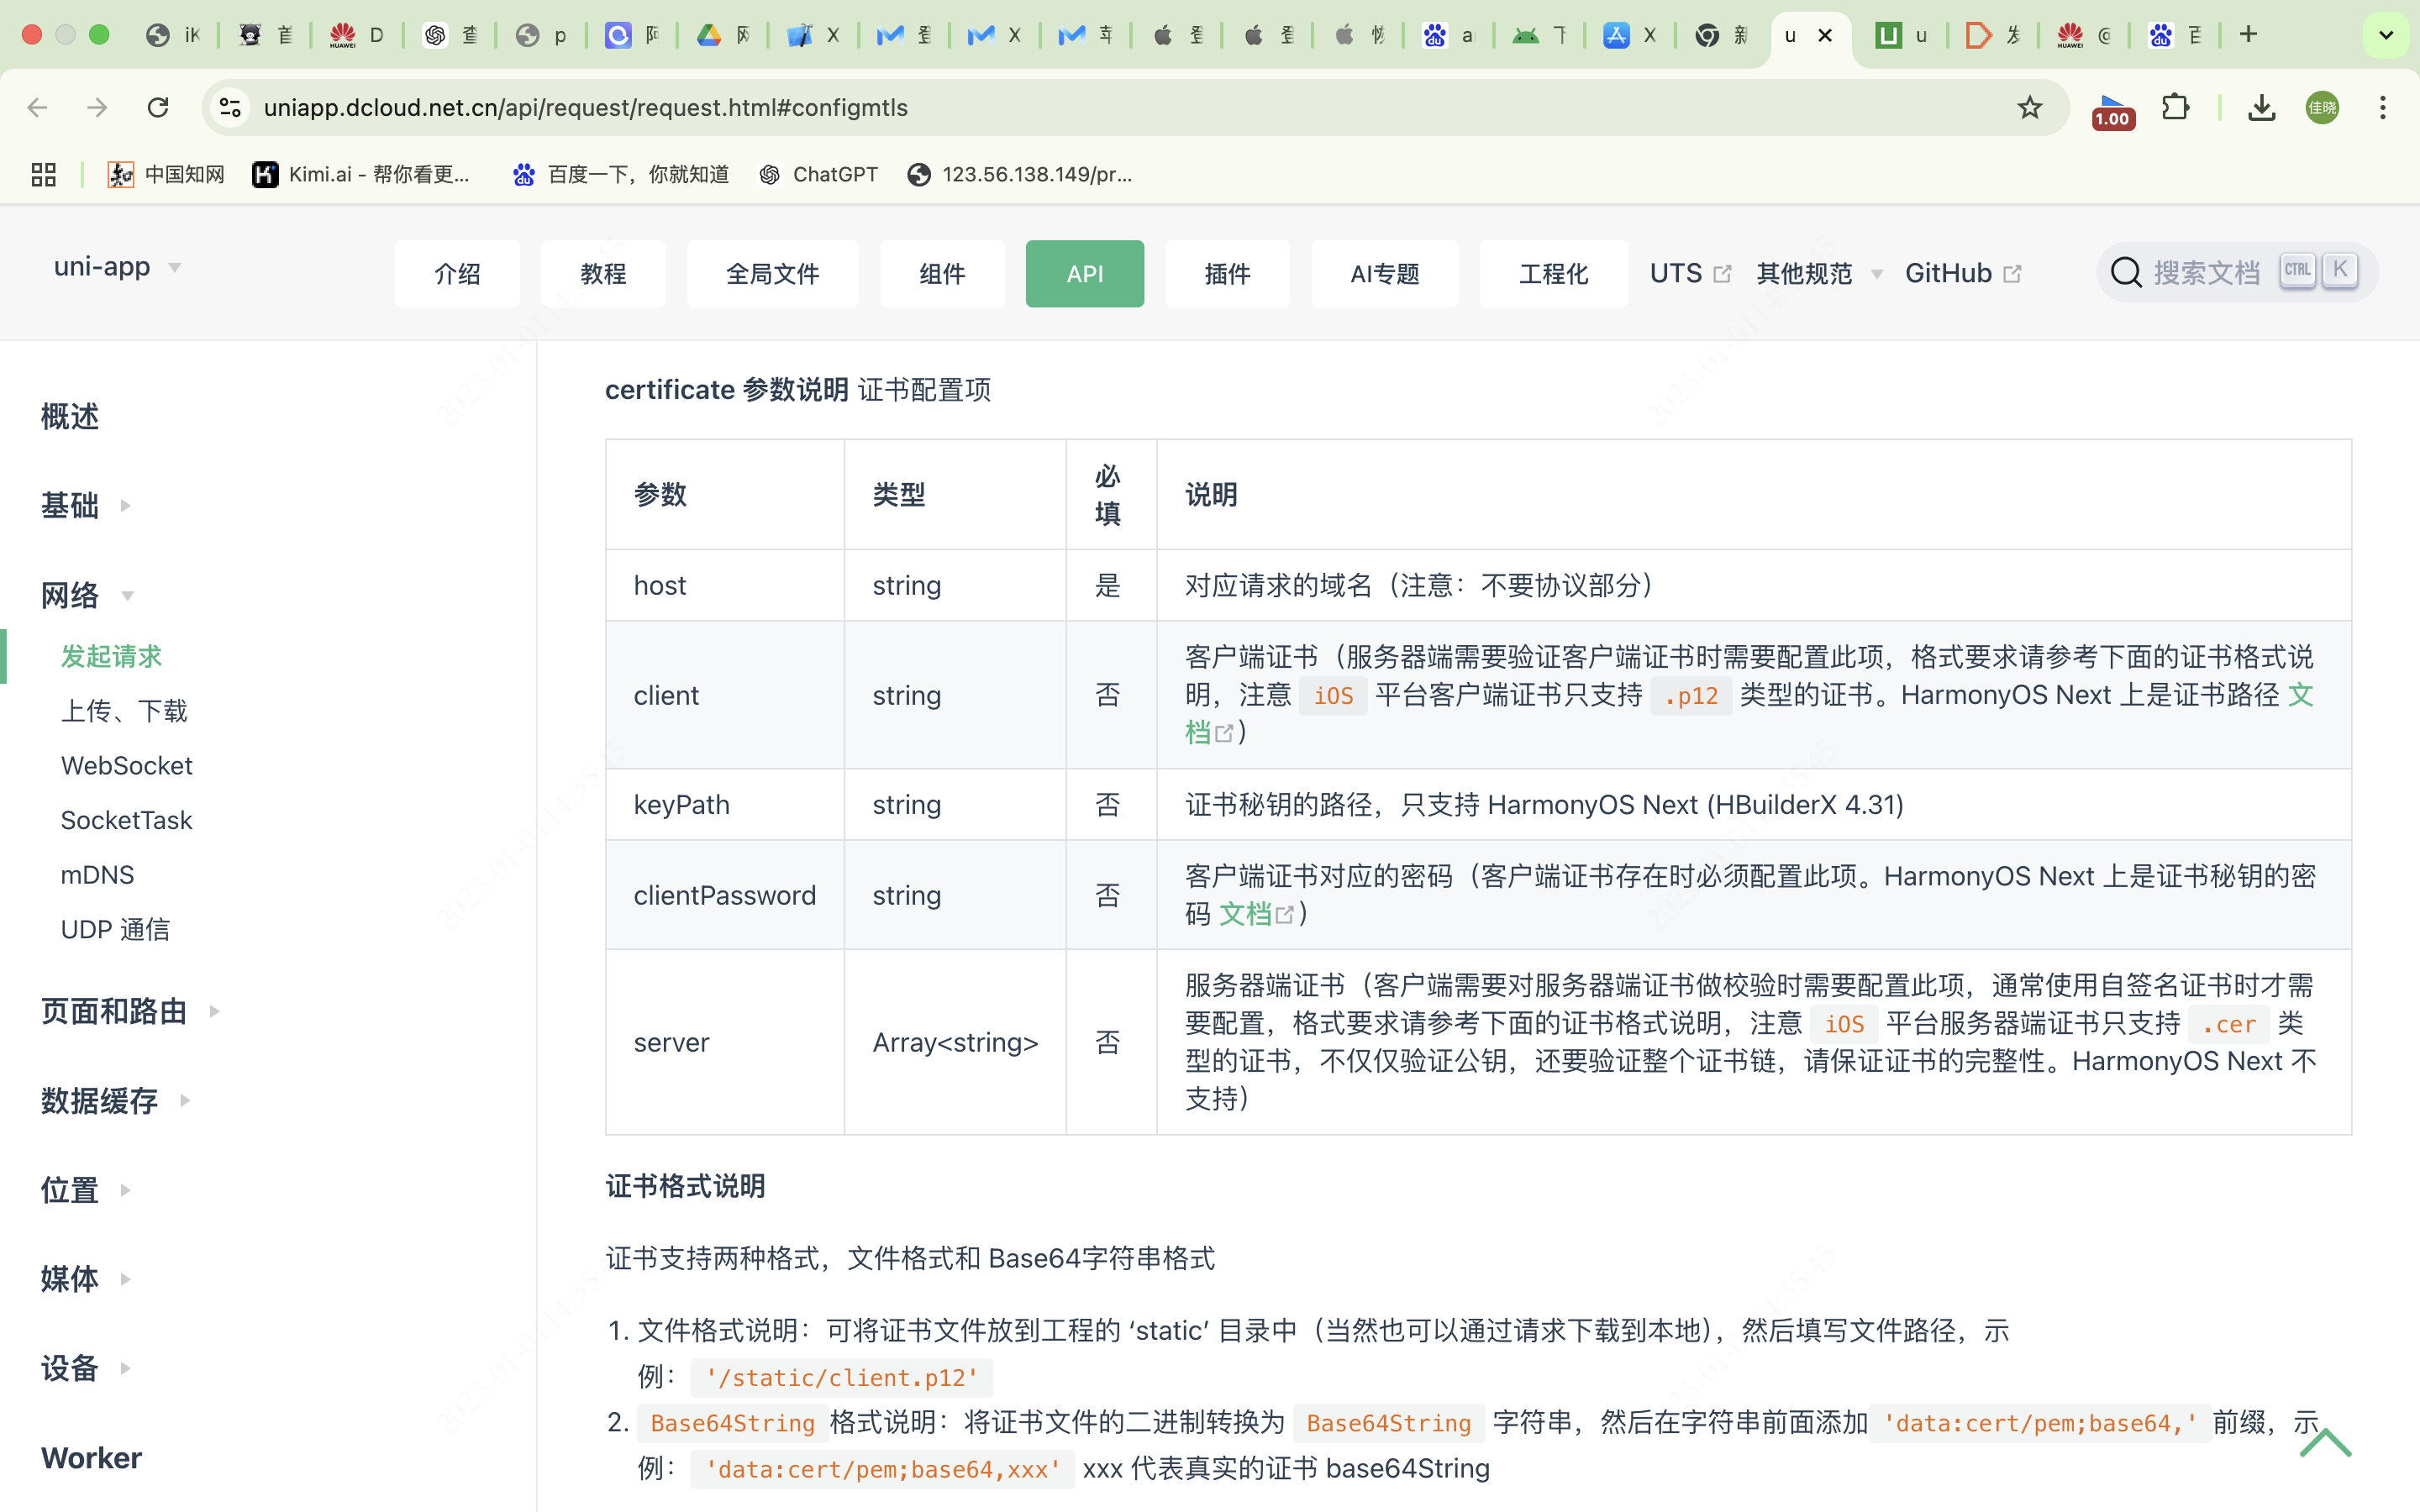2420x1512 pixels.
Task: Open the WebSocket sidebar link
Action: pyautogui.click(x=126, y=765)
